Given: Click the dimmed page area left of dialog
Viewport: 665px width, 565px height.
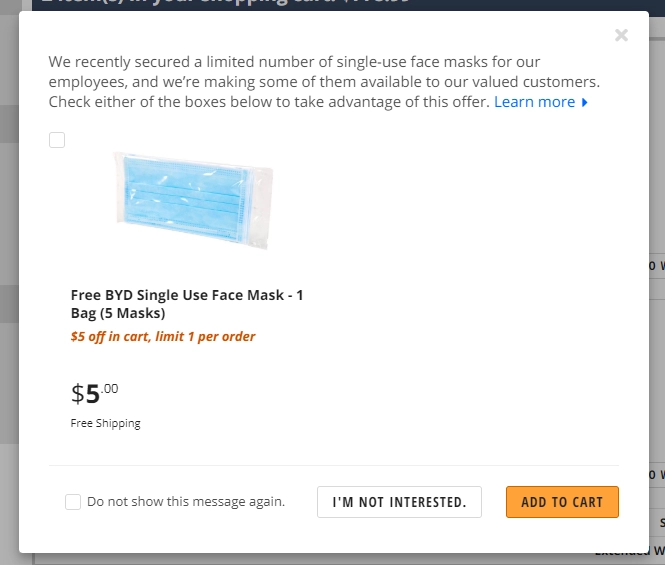Looking at the screenshot, I should 9,300.
